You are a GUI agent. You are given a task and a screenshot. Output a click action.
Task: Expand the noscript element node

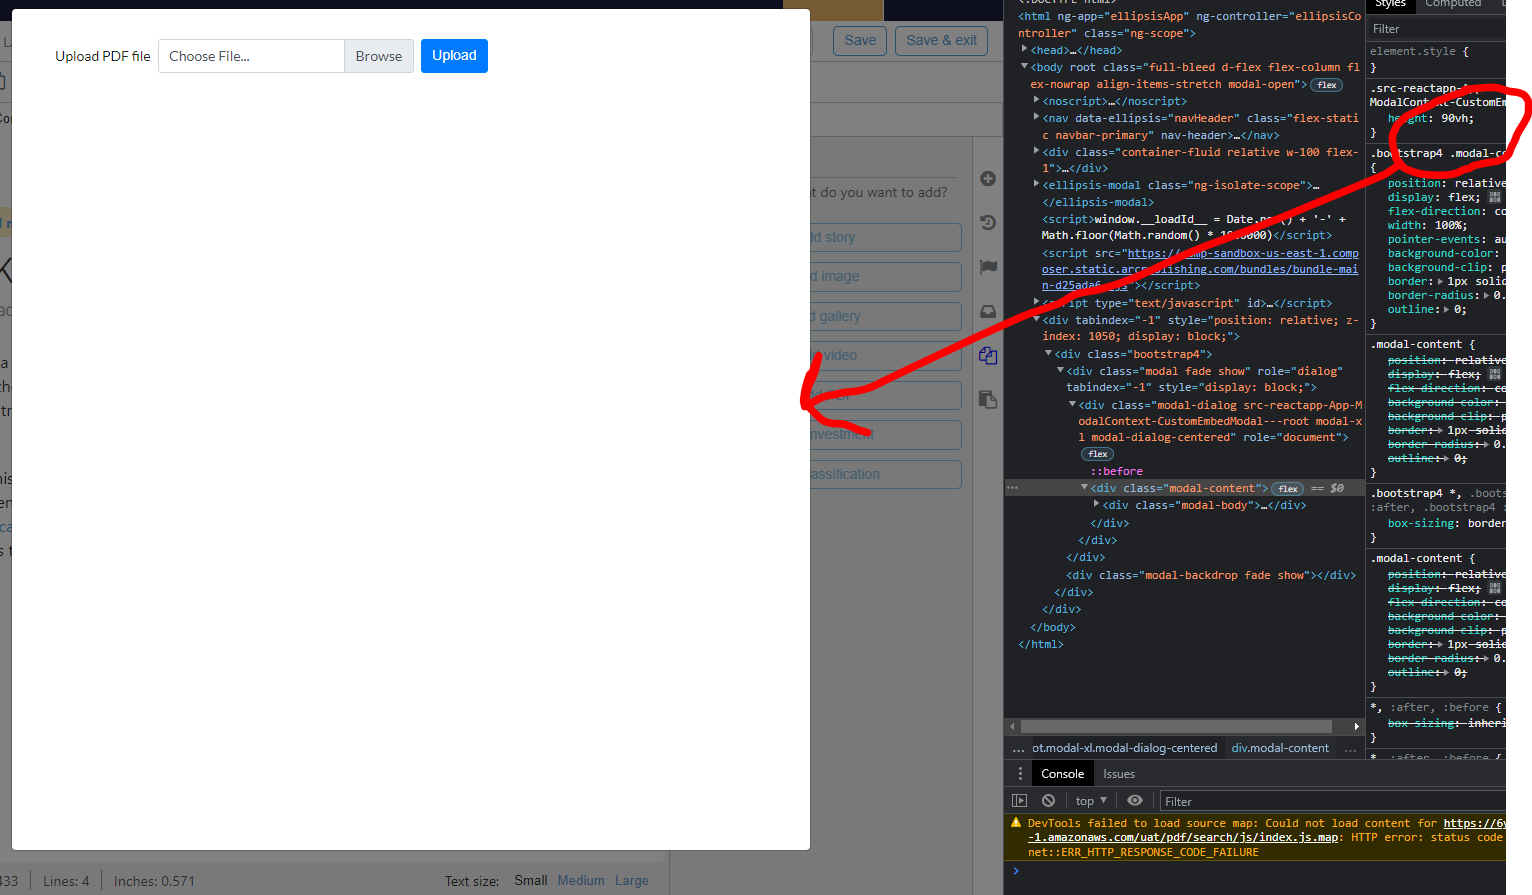(1036, 100)
